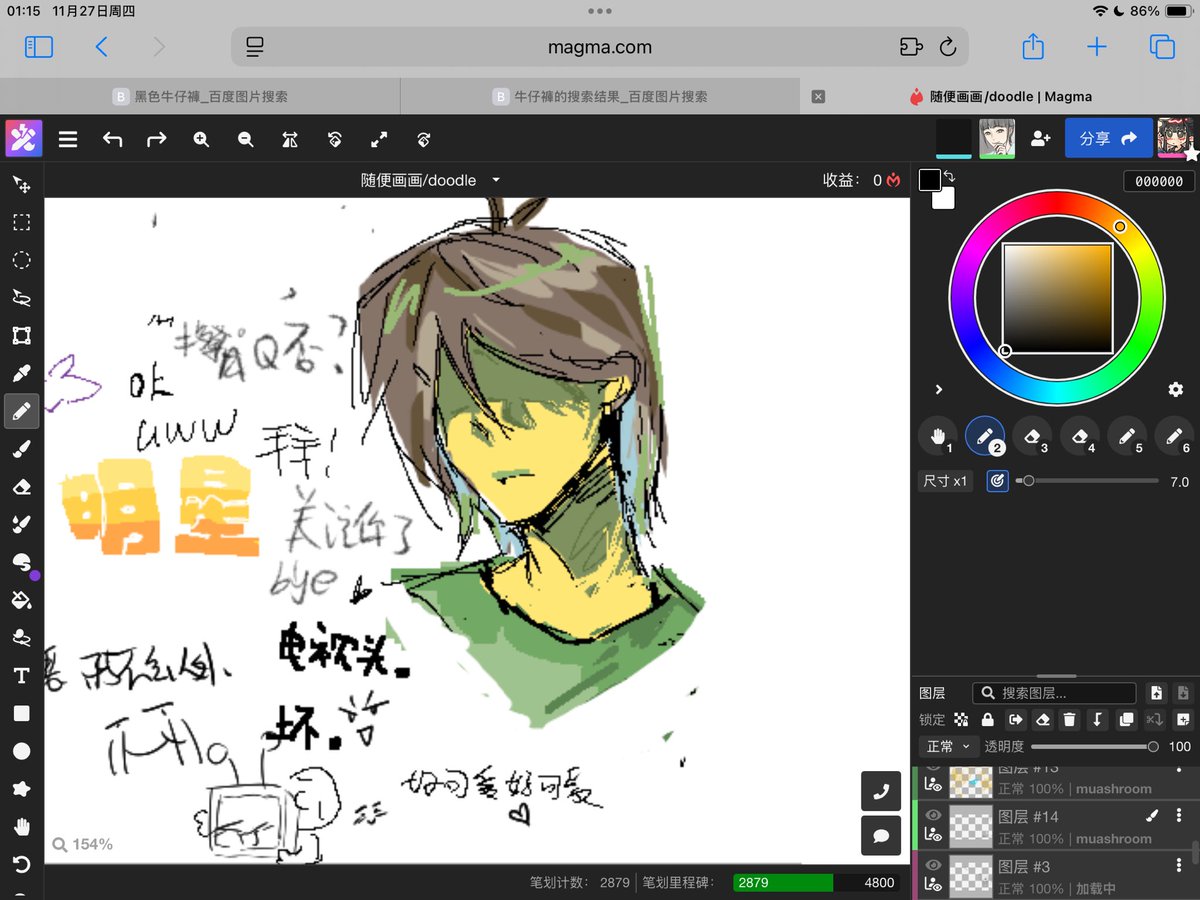Screen dimensions: 1200x900
Task: Select the brush tool in left toolbar
Action: [x=21, y=449]
